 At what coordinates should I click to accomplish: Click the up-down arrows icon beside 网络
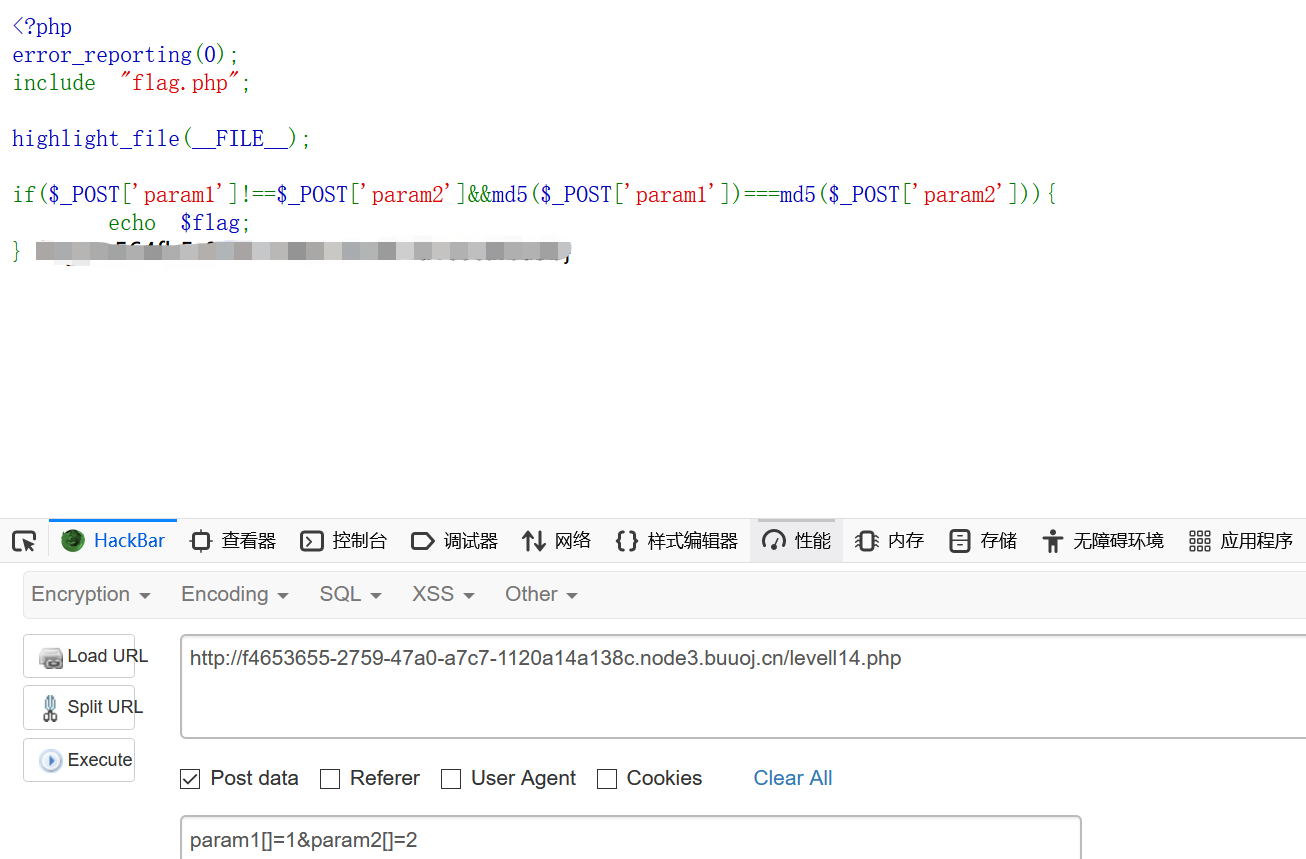coord(533,541)
